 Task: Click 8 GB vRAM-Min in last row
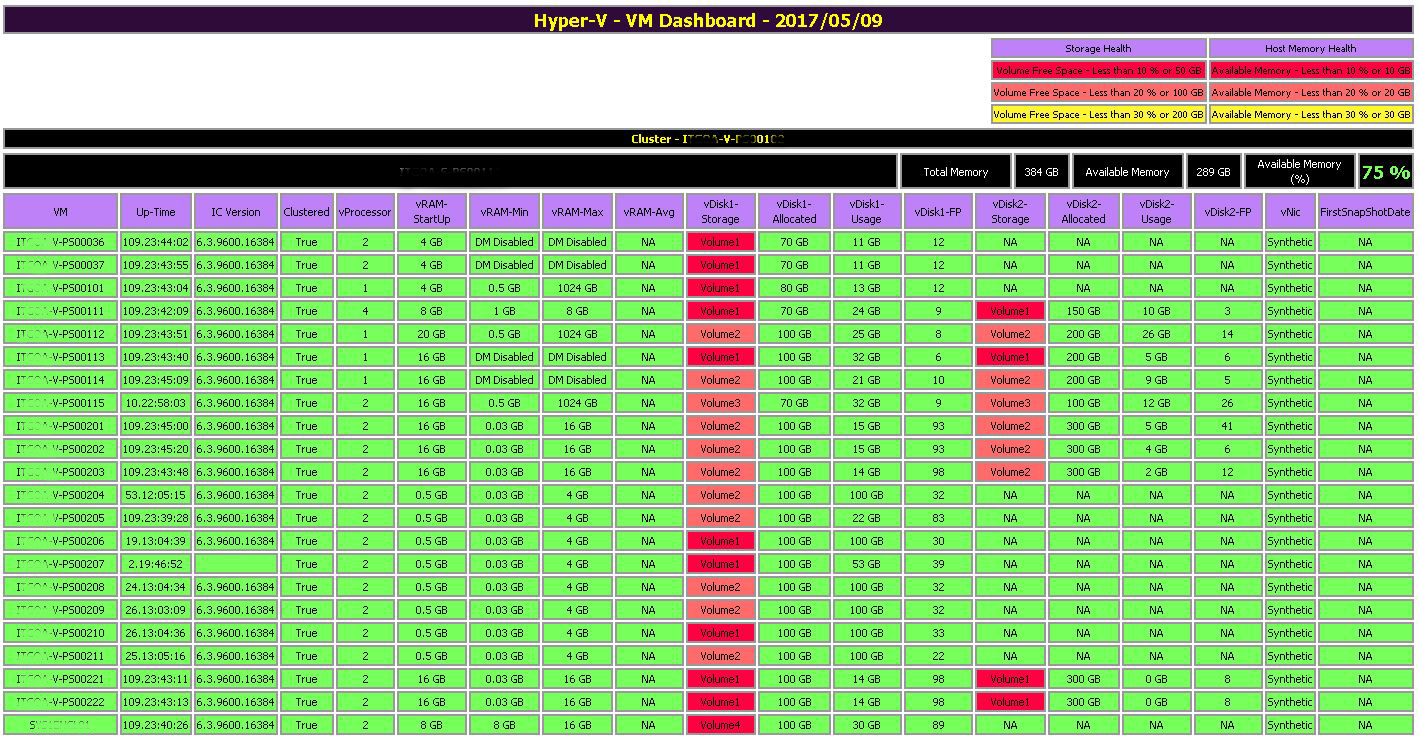(x=504, y=725)
